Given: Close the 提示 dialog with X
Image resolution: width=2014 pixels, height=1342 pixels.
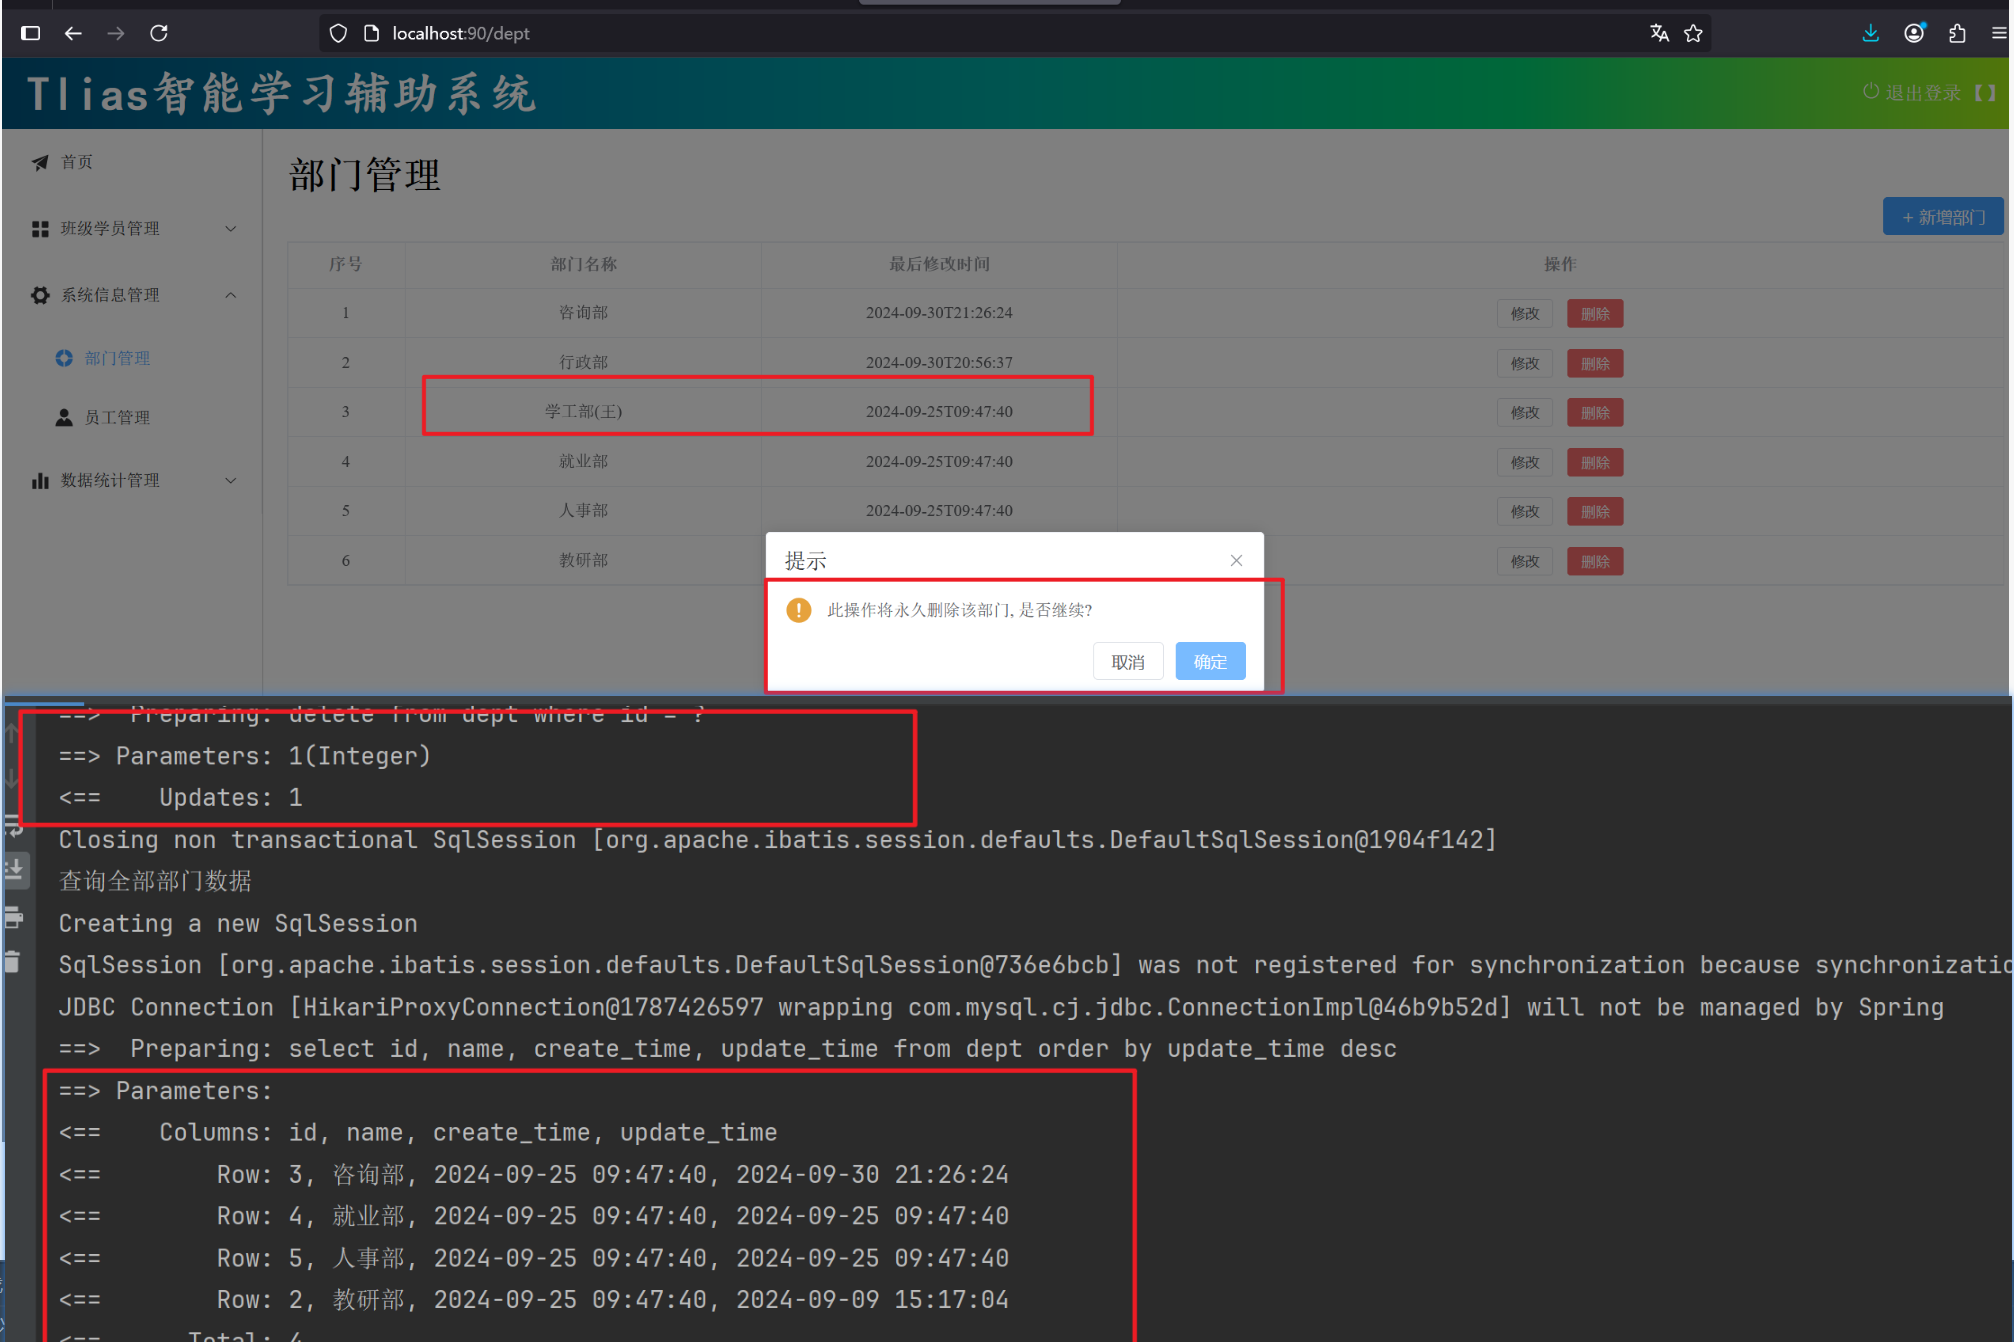Looking at the screenshot, I should pyautogui.click(x=1236, y=560).
